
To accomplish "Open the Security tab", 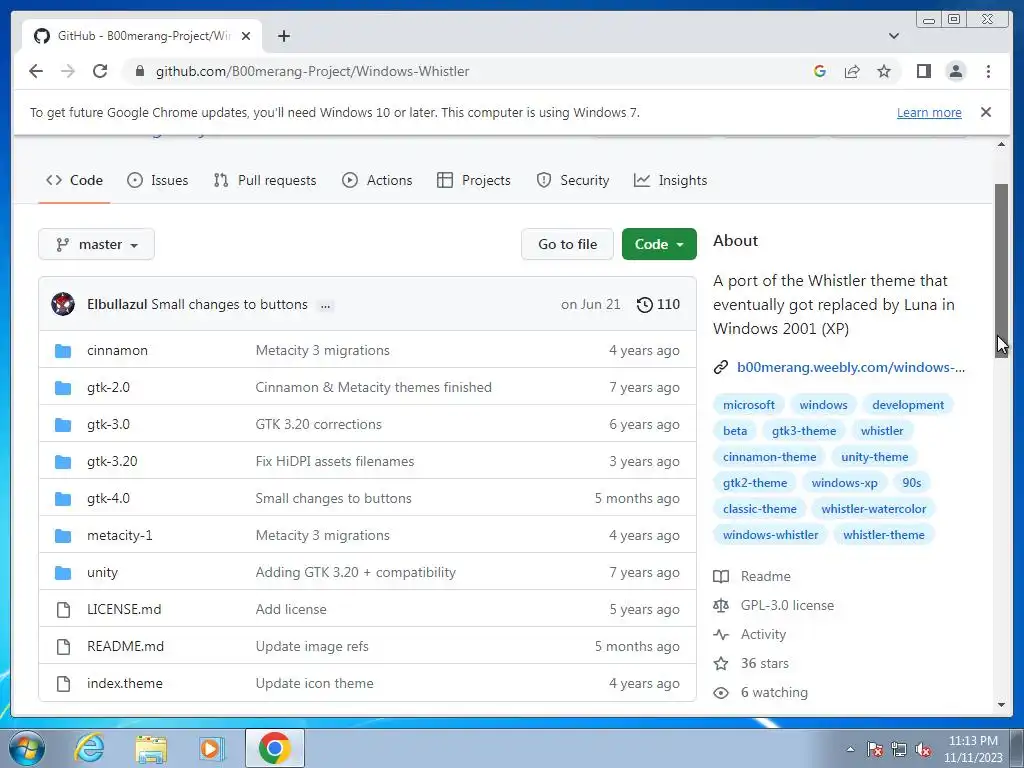I will [573, 180].
